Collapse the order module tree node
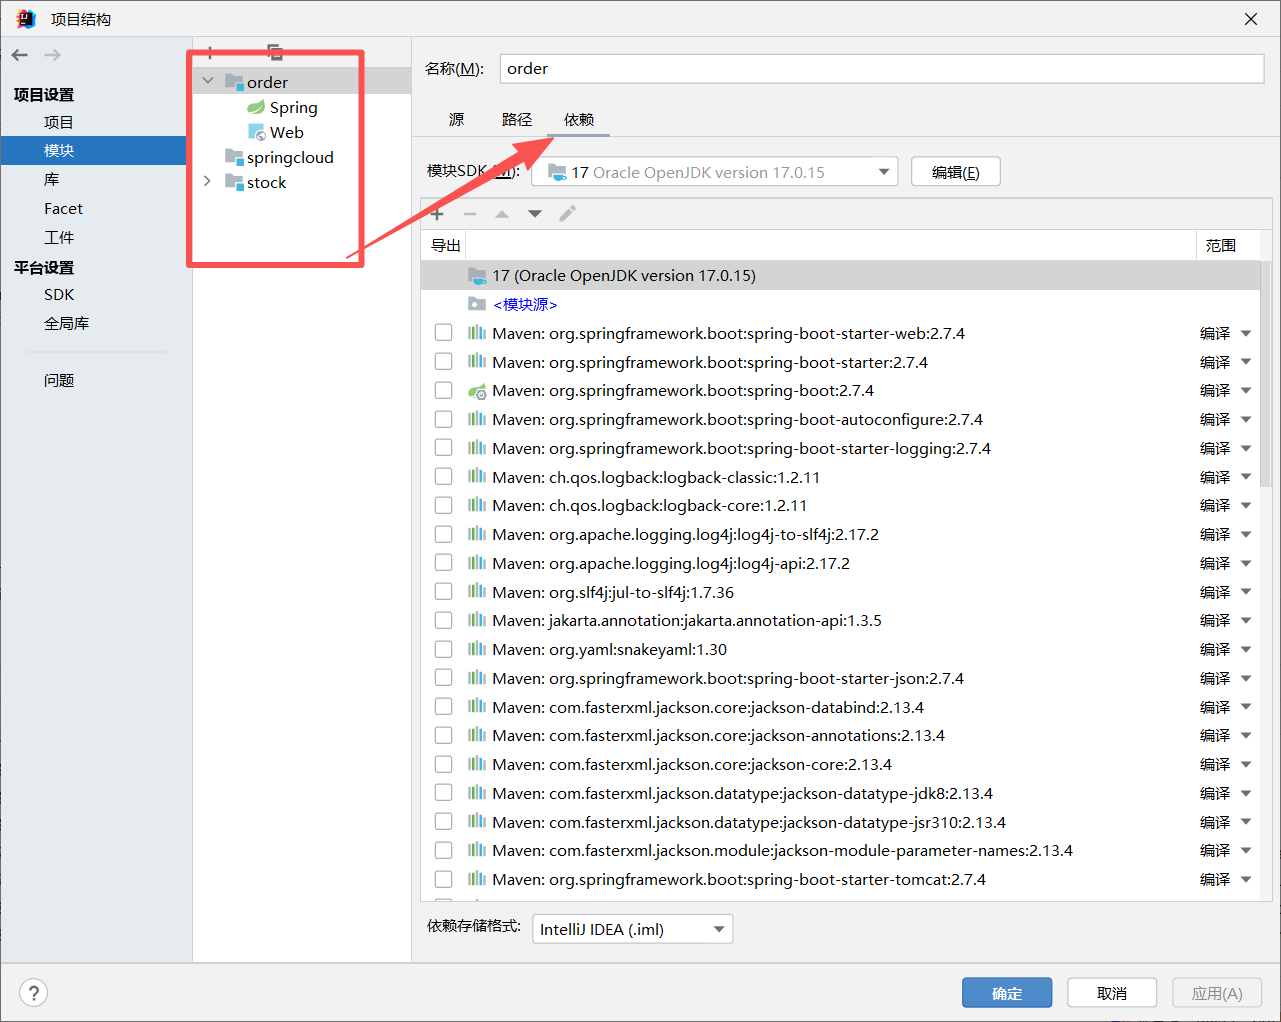The height and width of the screenshot is (1022, 1281). click(208, 81)
